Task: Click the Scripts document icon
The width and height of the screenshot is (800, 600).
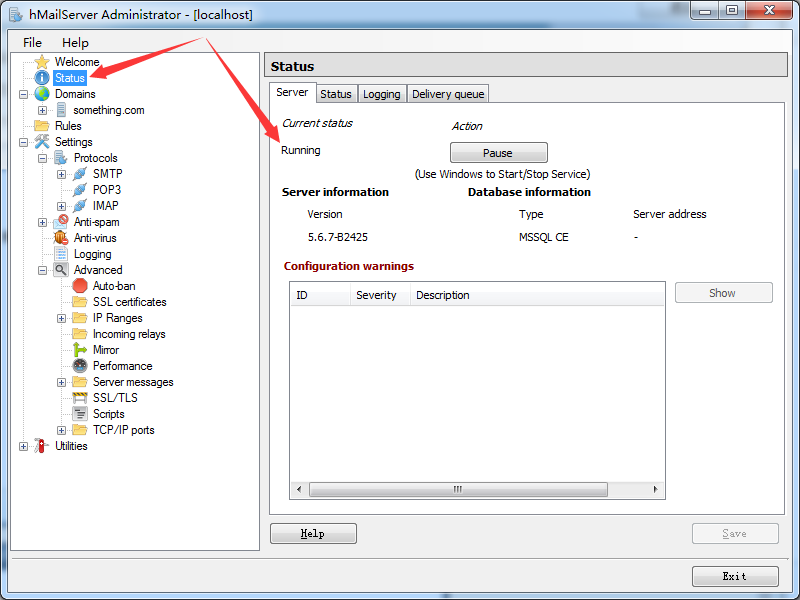Action: point(80,414)
